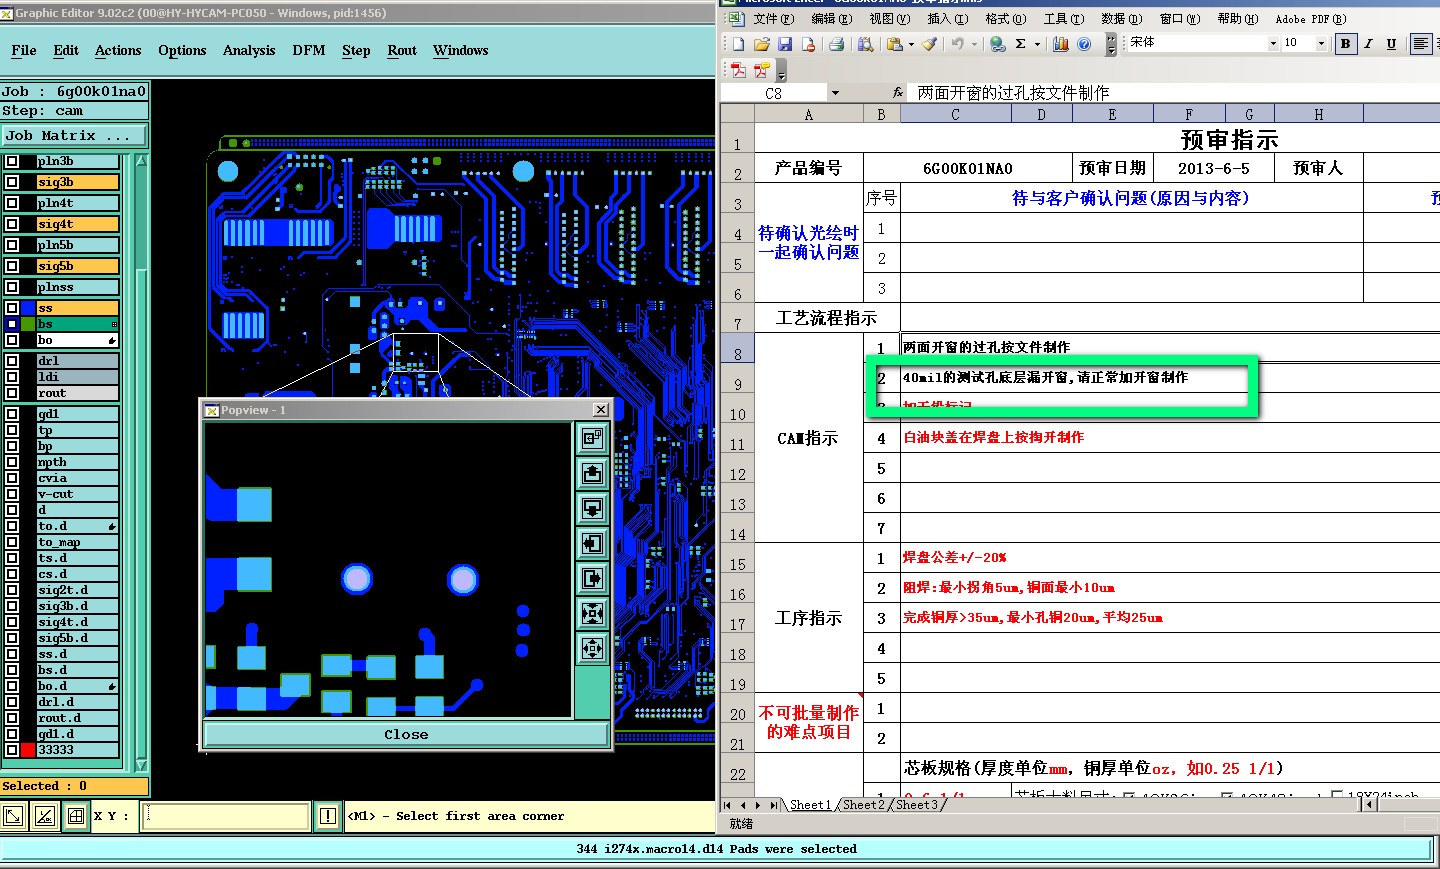Image resolution: width=1440 pixels, height=869 pixels.
Task: Click the exclamation mark icon beside XY field
Action: click(x=327, y=816)
